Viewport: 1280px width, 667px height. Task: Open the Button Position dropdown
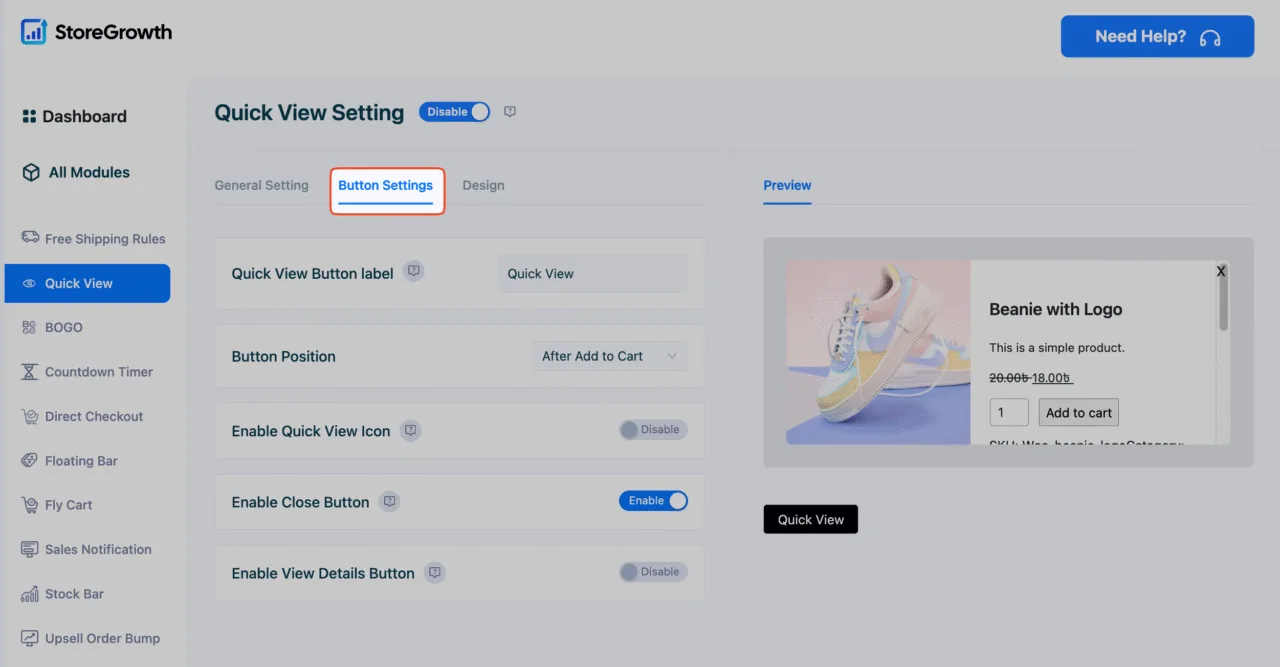[x=609, y=356]
